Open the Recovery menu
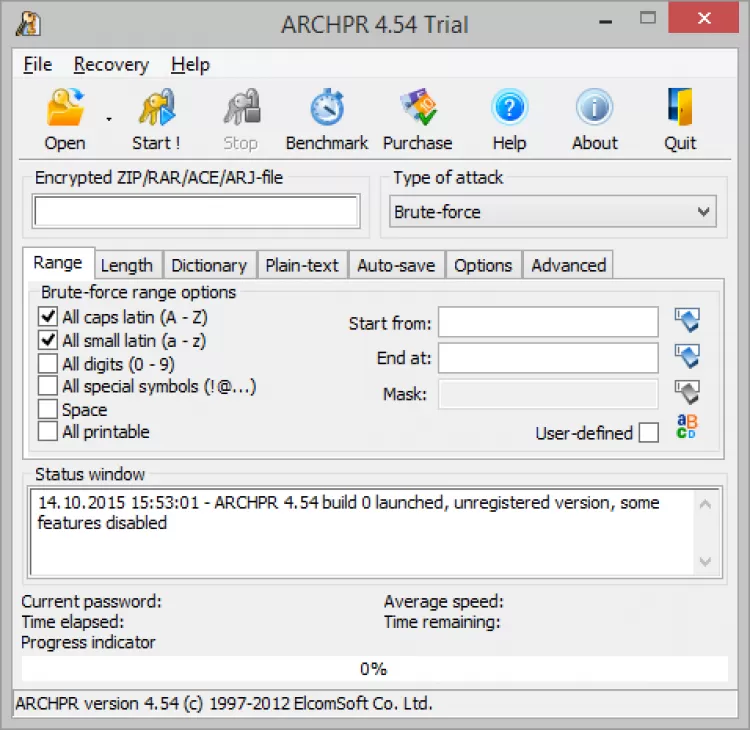 (111, 65)
